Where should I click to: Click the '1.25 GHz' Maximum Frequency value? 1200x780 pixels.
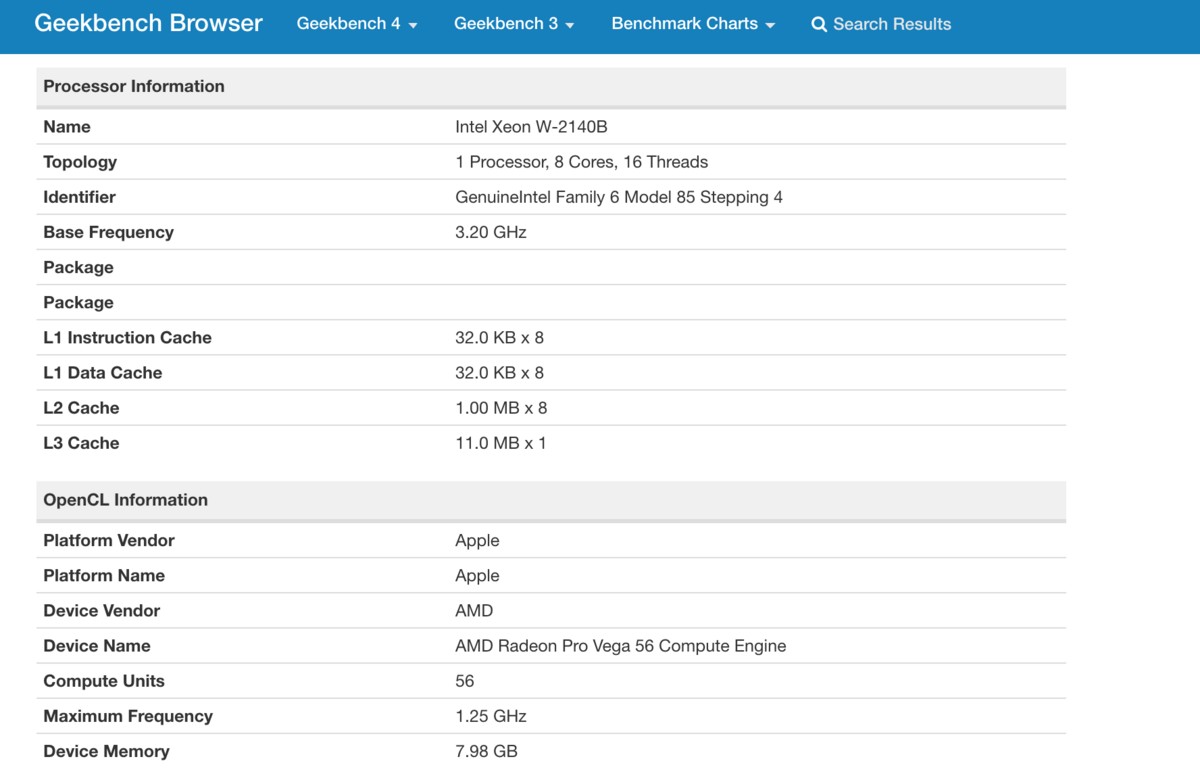490,716
